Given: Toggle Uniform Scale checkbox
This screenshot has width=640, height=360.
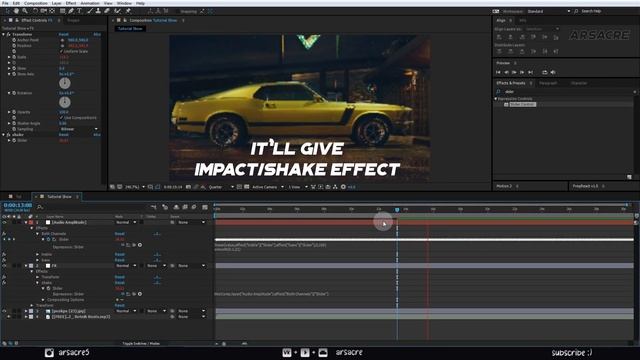Looking at the screenshot, I should (x=62, y=51).
